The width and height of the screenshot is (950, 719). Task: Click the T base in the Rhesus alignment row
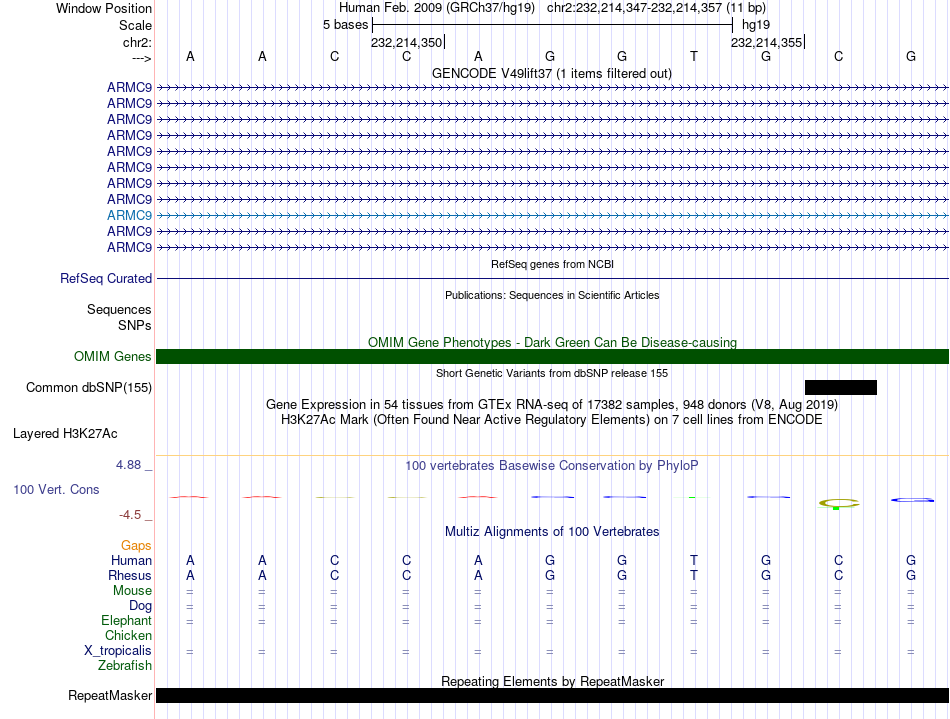(694, 575)
